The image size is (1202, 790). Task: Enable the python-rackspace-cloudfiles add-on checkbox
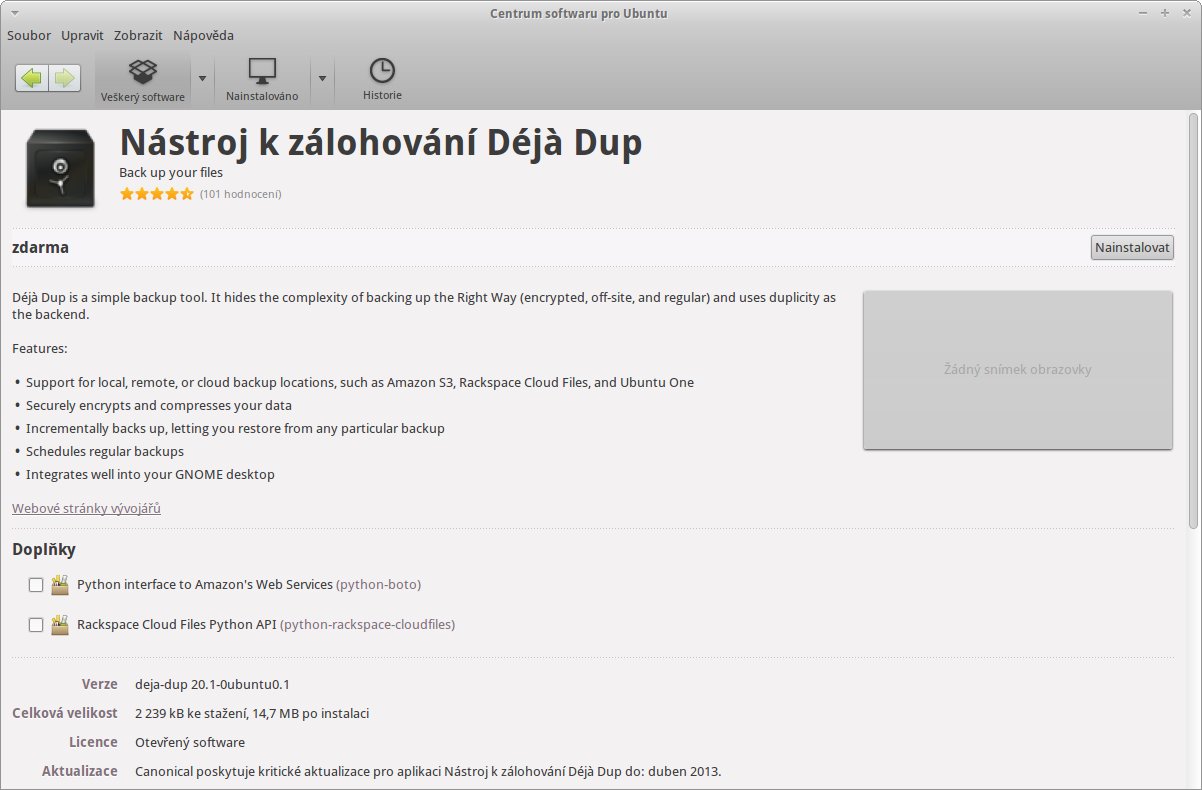pos(36,625)
